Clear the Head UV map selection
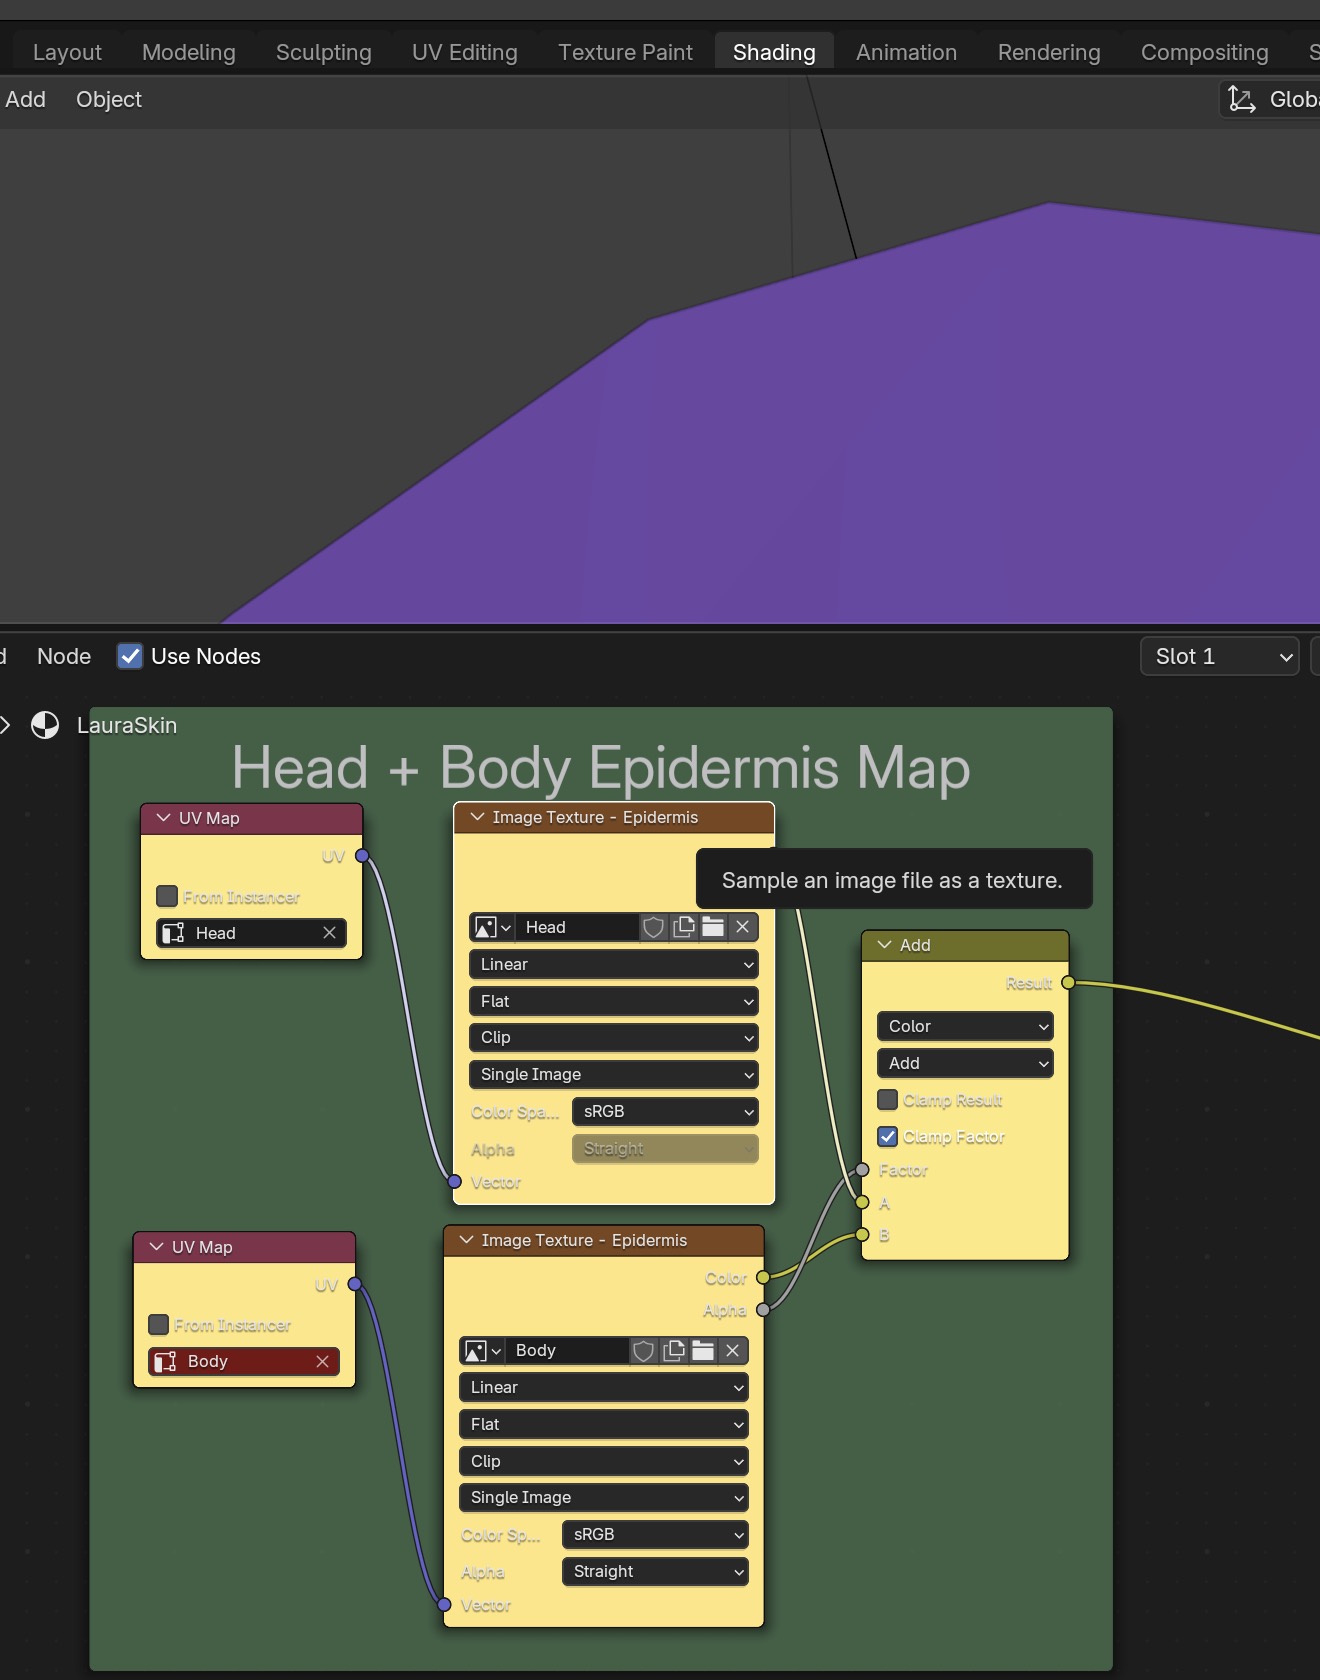The image size is (1320, 1680). click(x=329, y=933)
